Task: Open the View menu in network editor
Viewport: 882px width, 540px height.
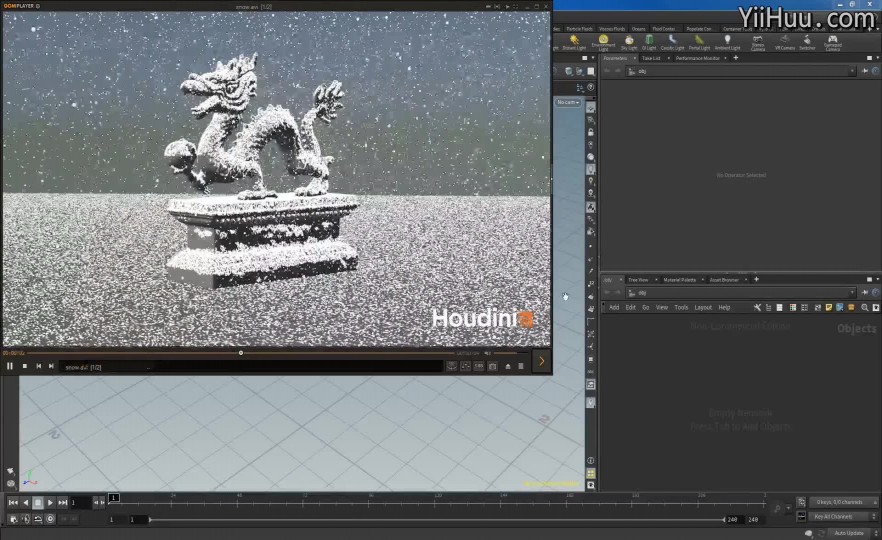Action: tap(662, 308)
